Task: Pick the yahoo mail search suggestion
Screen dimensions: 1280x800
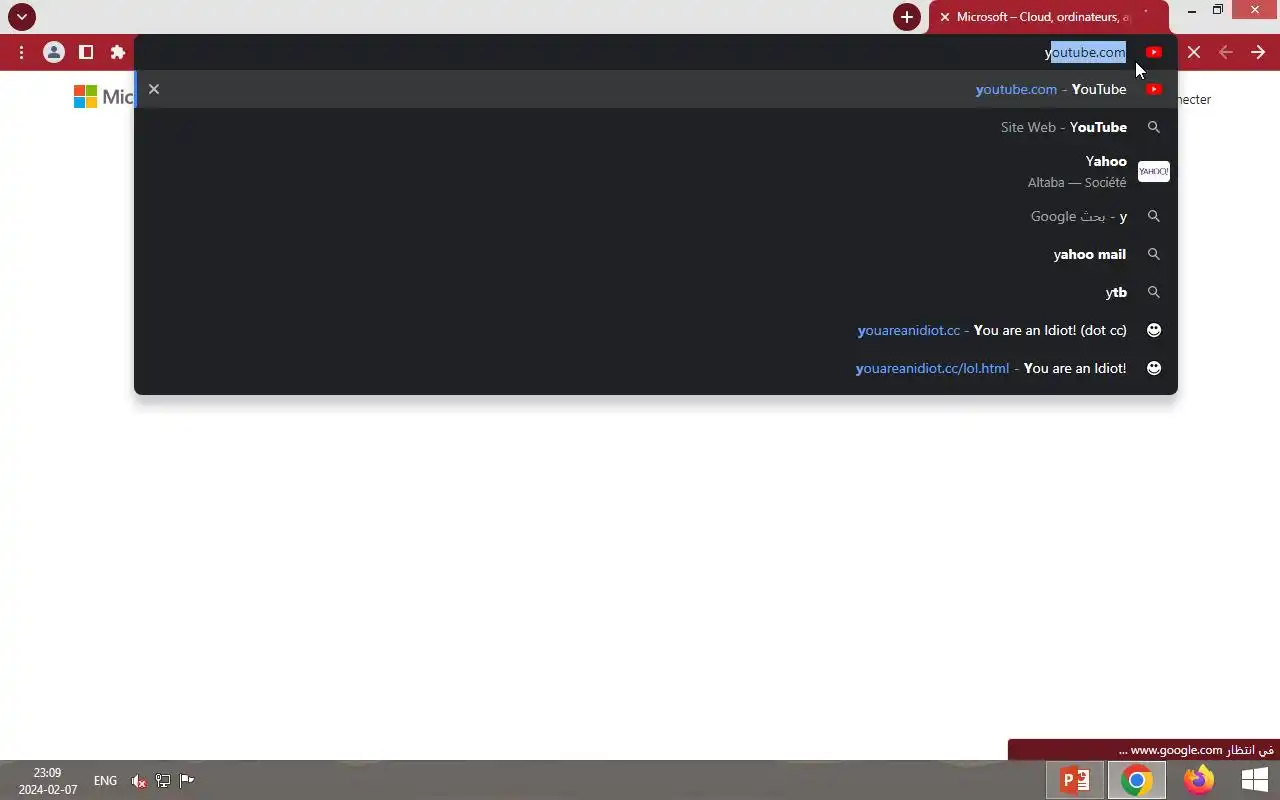Action: (x=656, y=254)
